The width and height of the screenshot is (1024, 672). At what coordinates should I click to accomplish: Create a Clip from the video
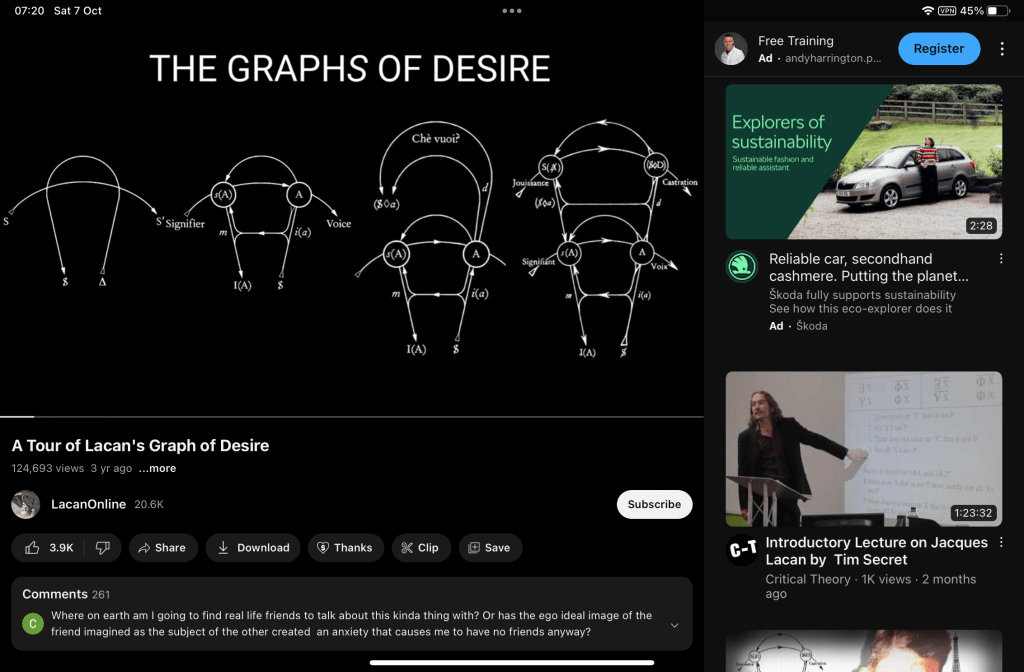point(421,547)
